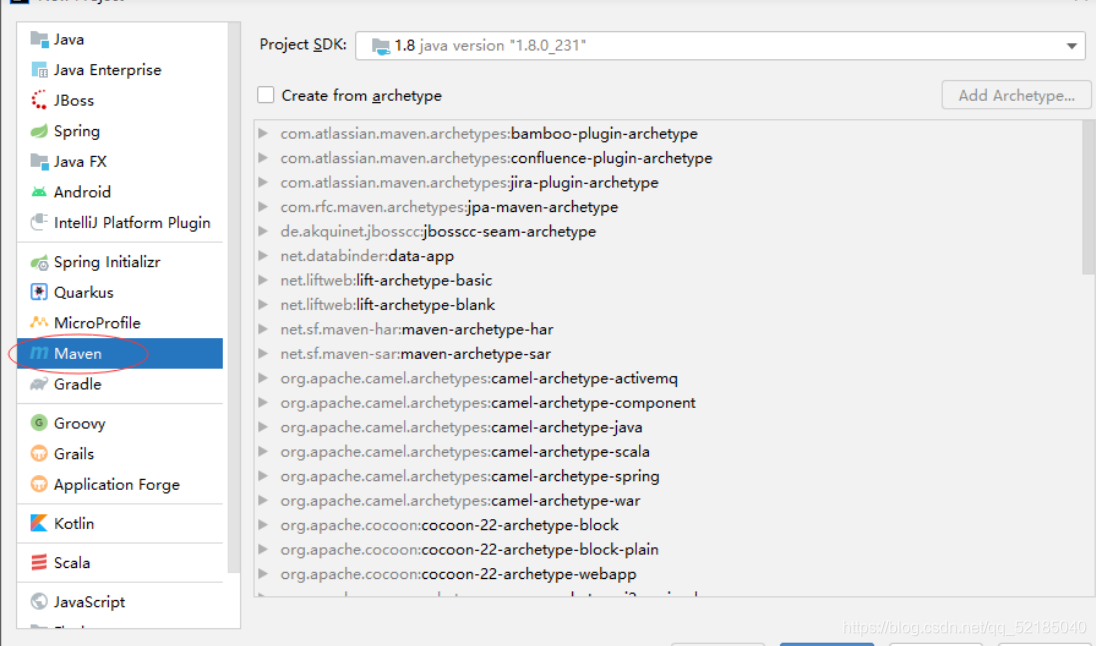The height and width of the screenshot is (646, 1096).
Task: Click the MicroProfile icon
Action: (39, 322)
